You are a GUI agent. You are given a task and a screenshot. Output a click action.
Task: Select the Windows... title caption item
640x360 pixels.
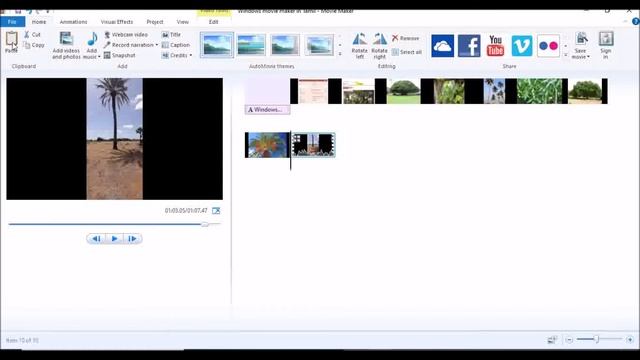pyautogui.click(x=267, y=109)
